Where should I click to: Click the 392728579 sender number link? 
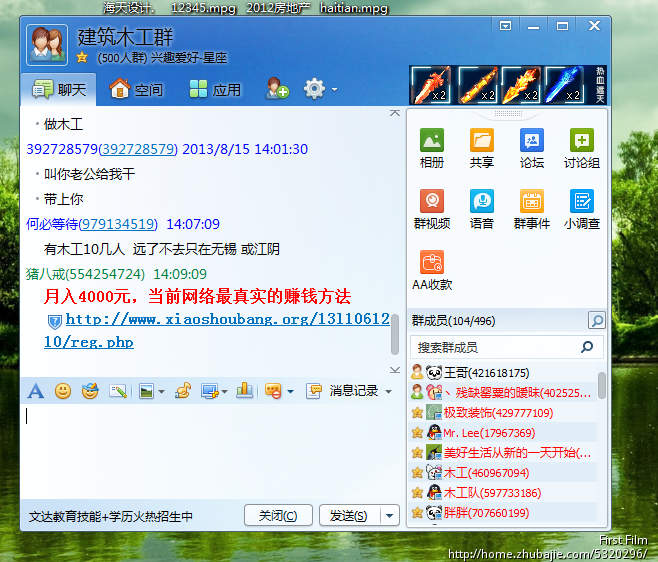[x=138, y=149]
